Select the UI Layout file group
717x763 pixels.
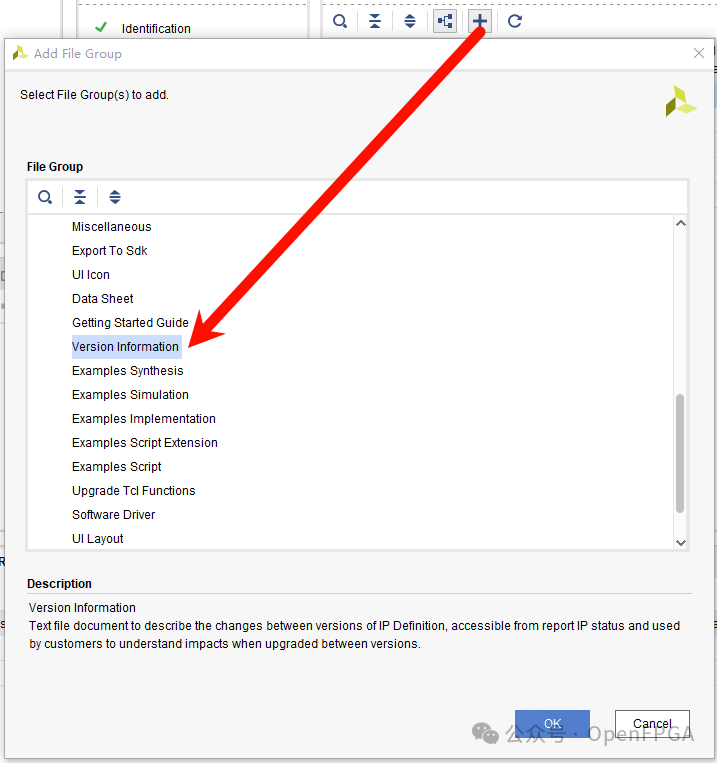point(97,539)
